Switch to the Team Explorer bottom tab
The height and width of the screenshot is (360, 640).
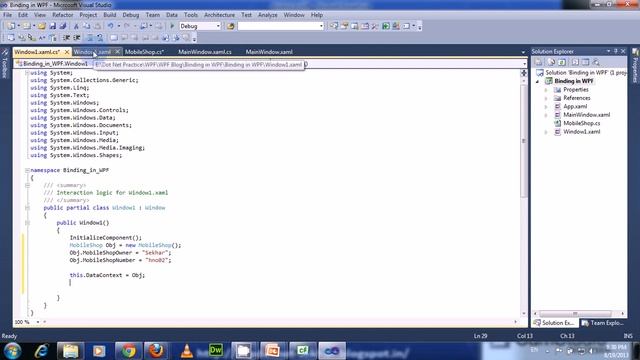603,323
